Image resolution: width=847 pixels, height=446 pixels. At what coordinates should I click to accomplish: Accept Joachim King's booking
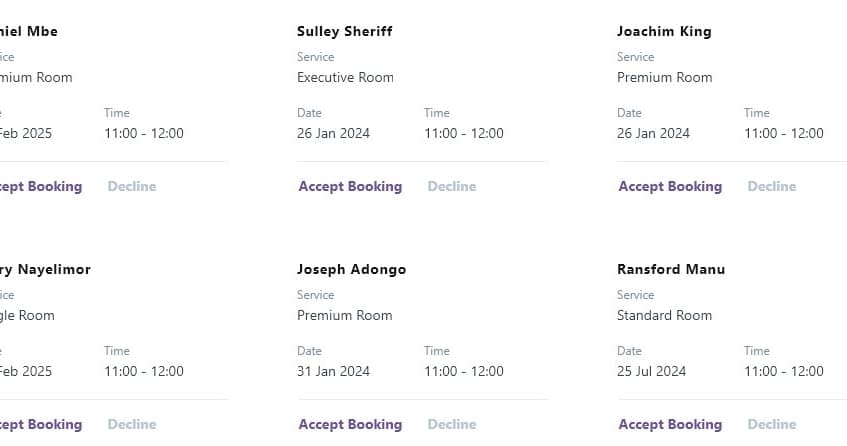click(670, 186)
